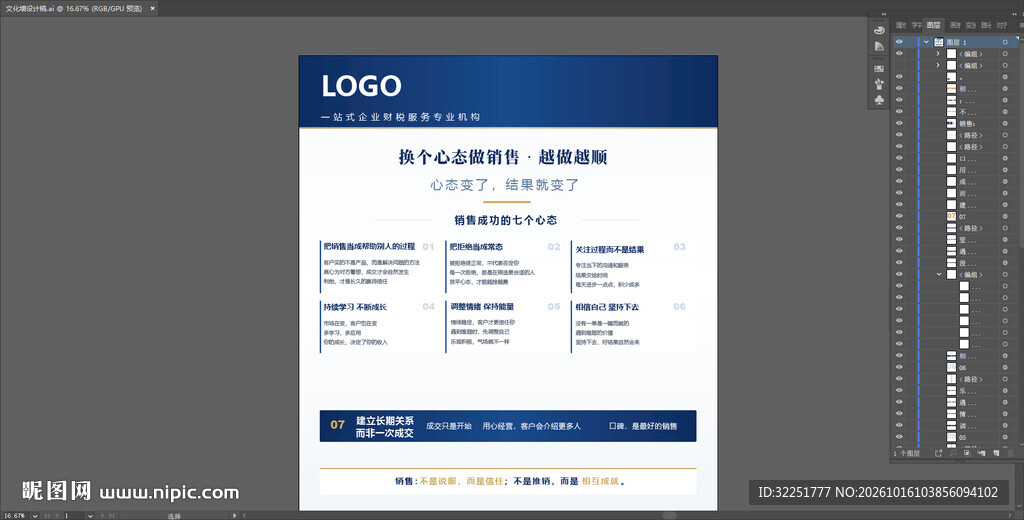
Task: Select the 销售: row in the layers list
Action: pyautogui.click(x=955, y=123)
